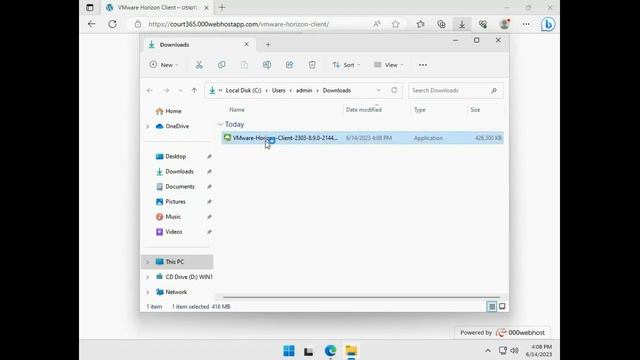Viewport: 640px width, 360px height.
Task: Show hidden tray icons chevron
Action: click(488, 351)
